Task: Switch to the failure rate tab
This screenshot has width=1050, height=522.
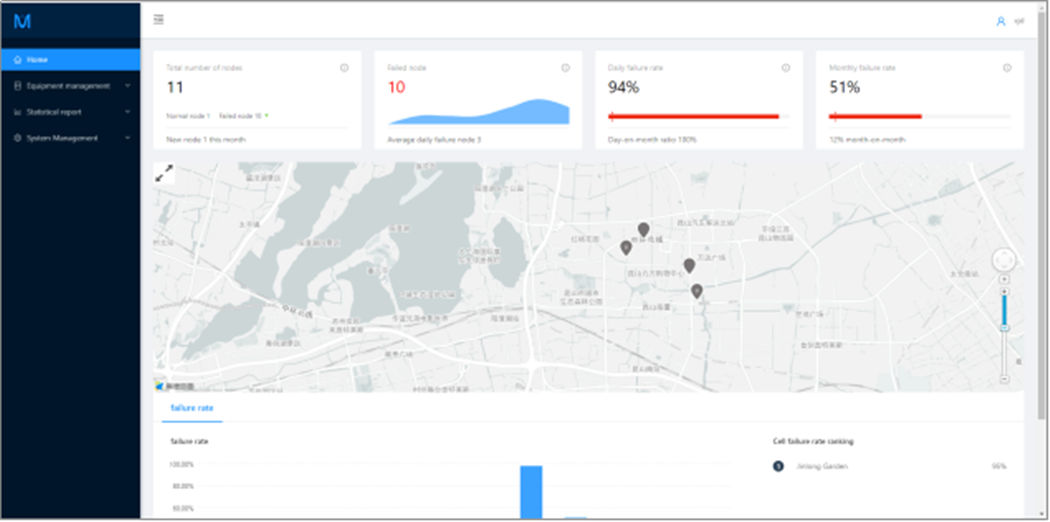Action: click(192, 407)
